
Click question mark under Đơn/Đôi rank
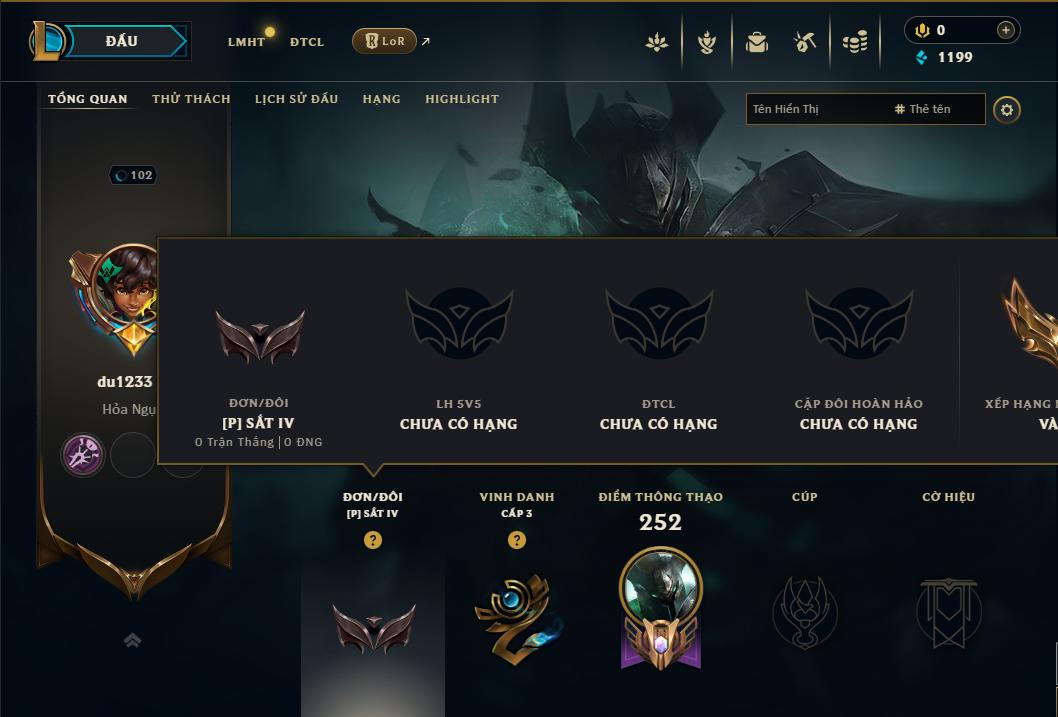click(x=372, y=540)
